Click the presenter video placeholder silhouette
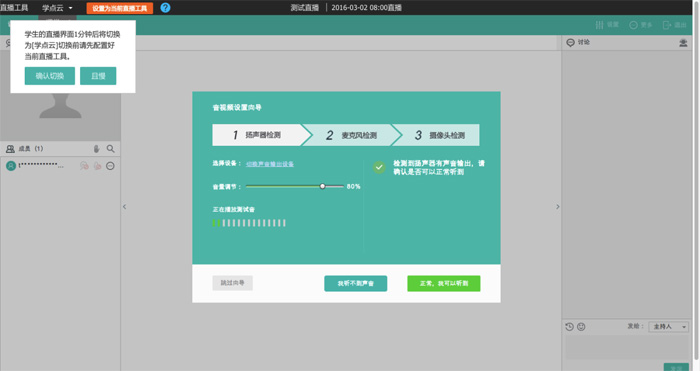This screenshot has height=371, width=700. click(x=60, y=106)
